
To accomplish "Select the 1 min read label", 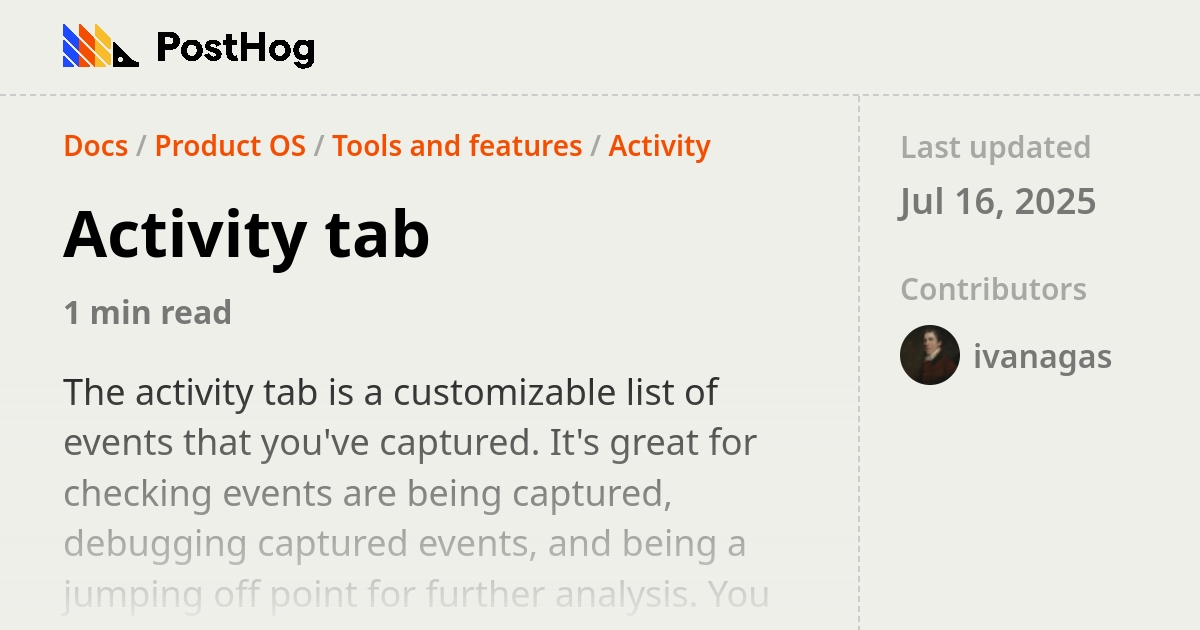I will [147, 312].
